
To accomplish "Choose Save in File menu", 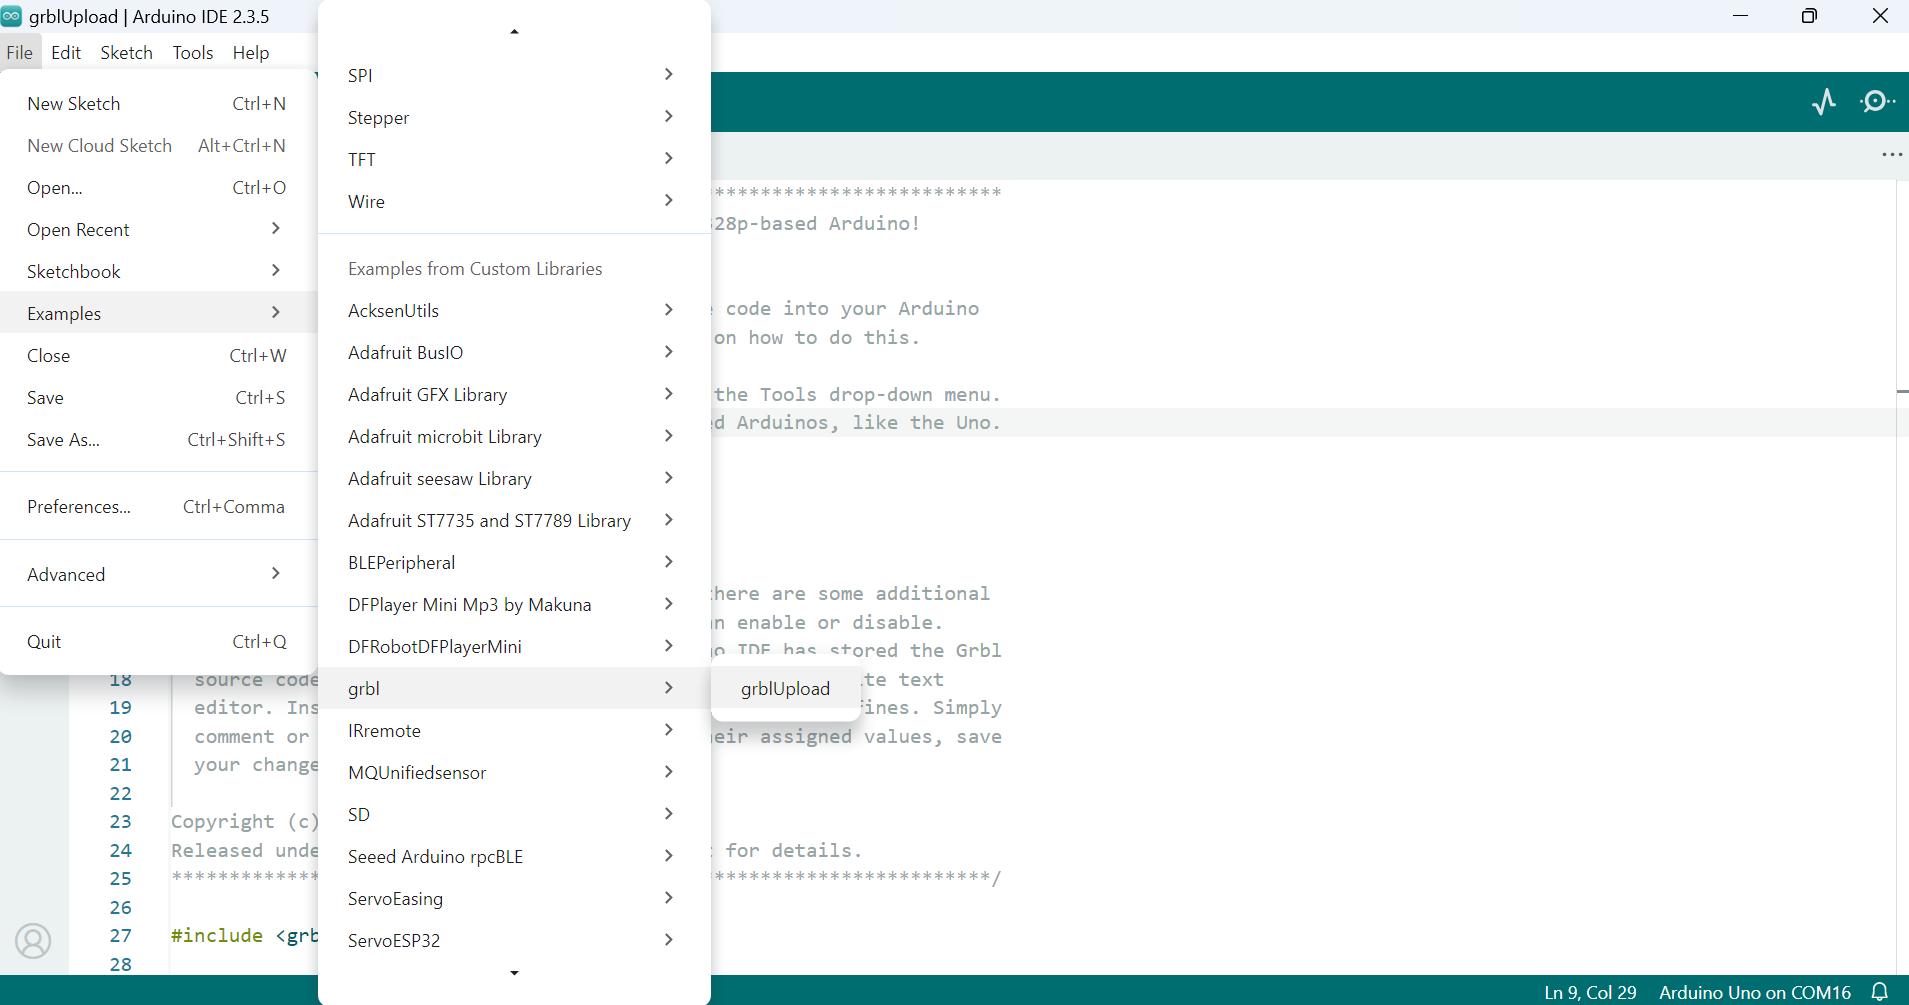I will (x=158, y=398).
